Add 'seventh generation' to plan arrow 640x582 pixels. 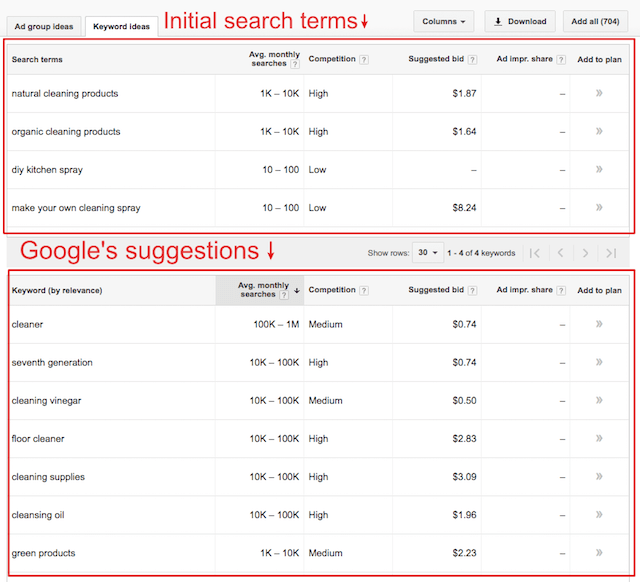click(599, 362)
